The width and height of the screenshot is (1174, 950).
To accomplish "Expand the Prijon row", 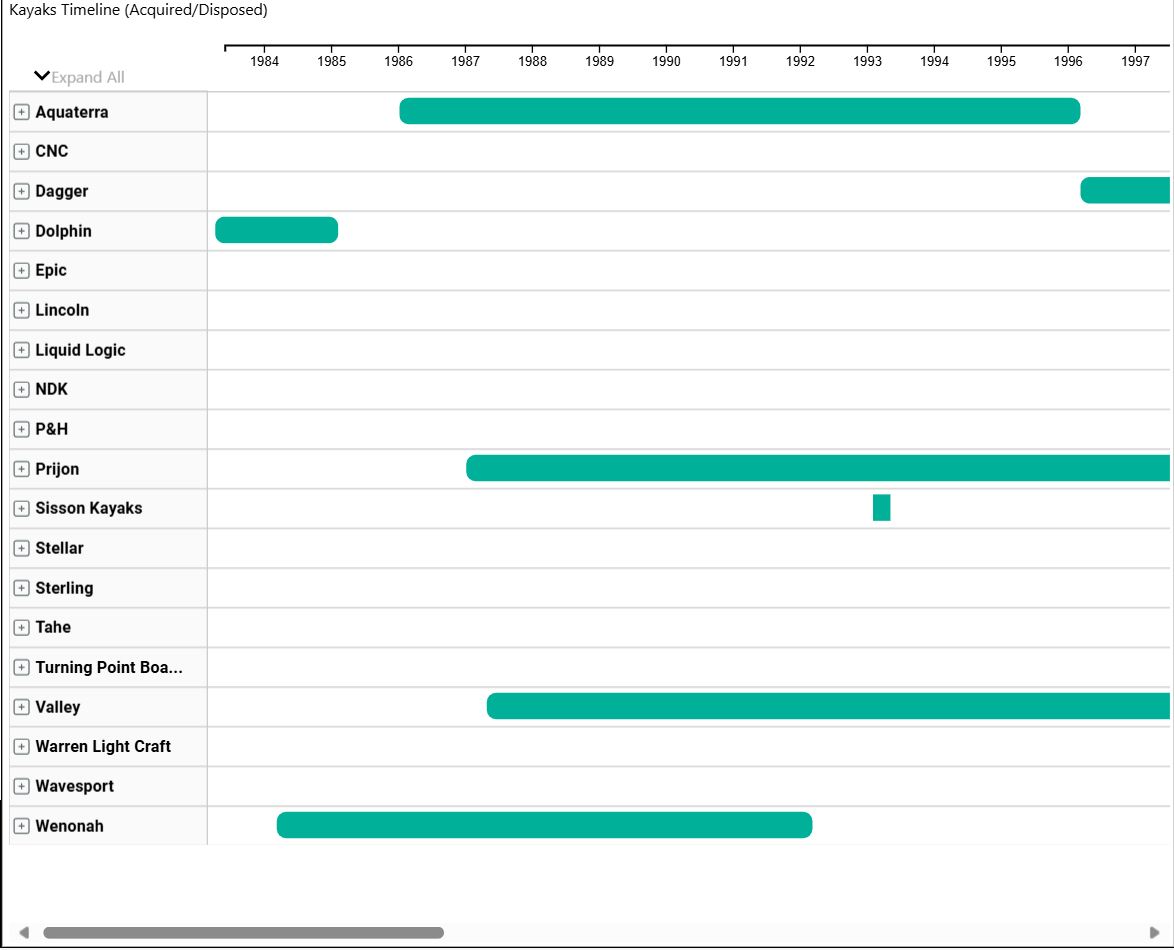I will pyautogui.click(x=22, y=469).
